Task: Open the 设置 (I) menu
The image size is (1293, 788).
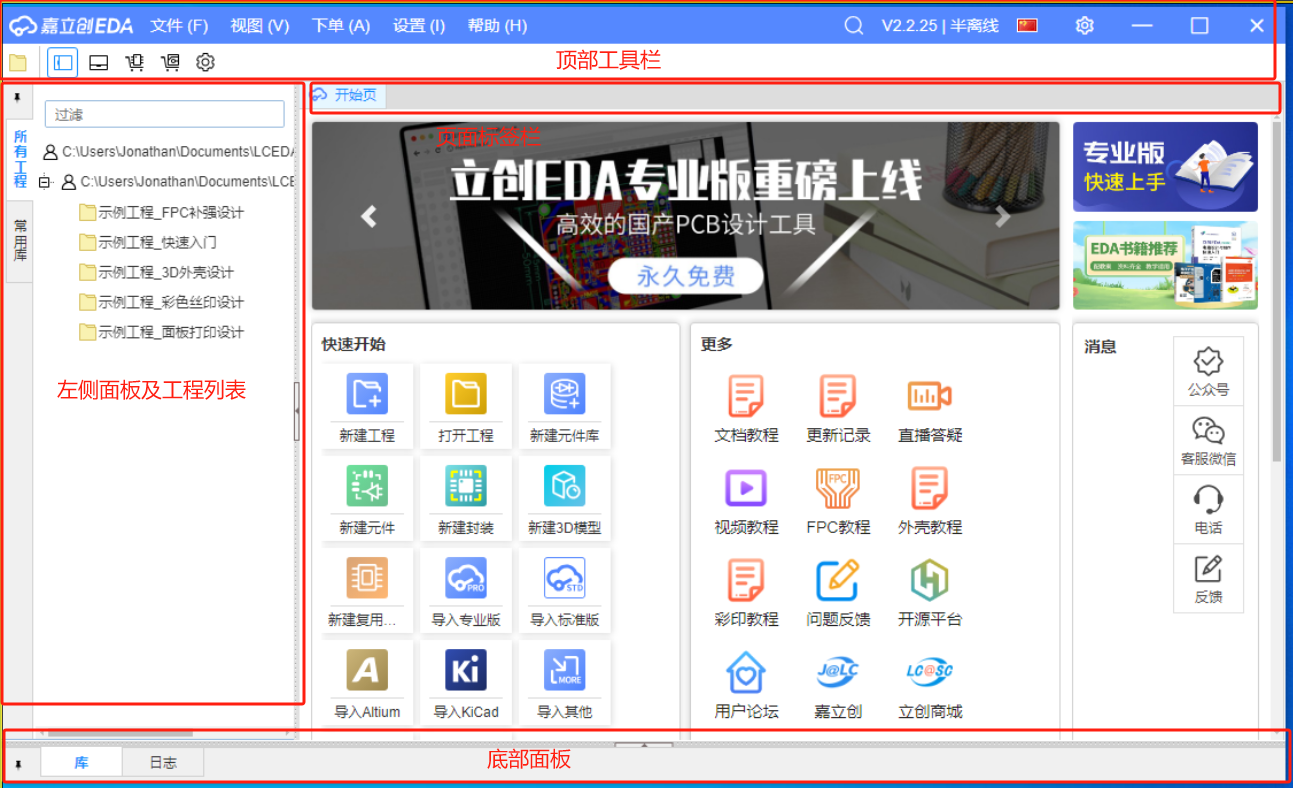Action: [419, 25]
